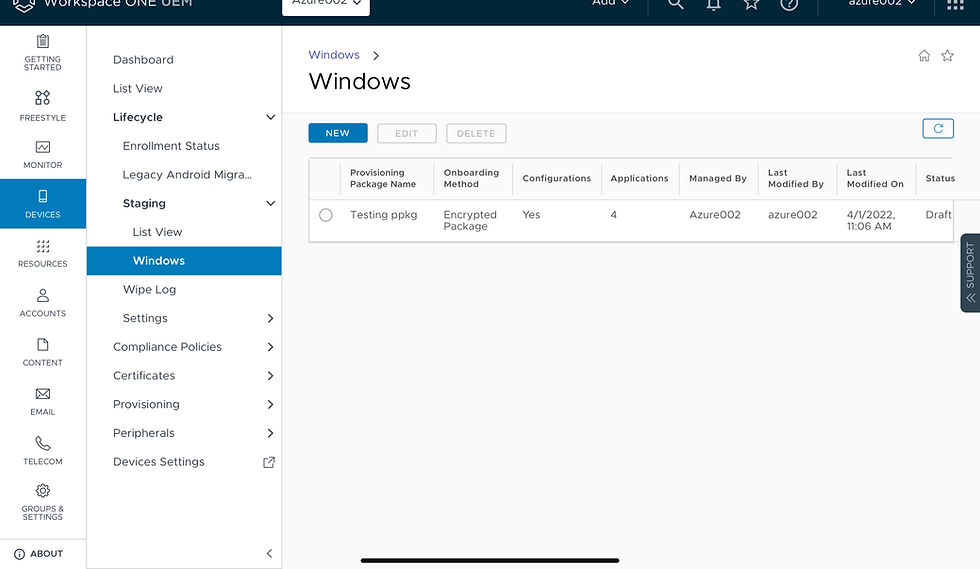Open the apps grid menu
Image resolution: width=980 pixels, height=569 pixels.
[x=955, y=4]
